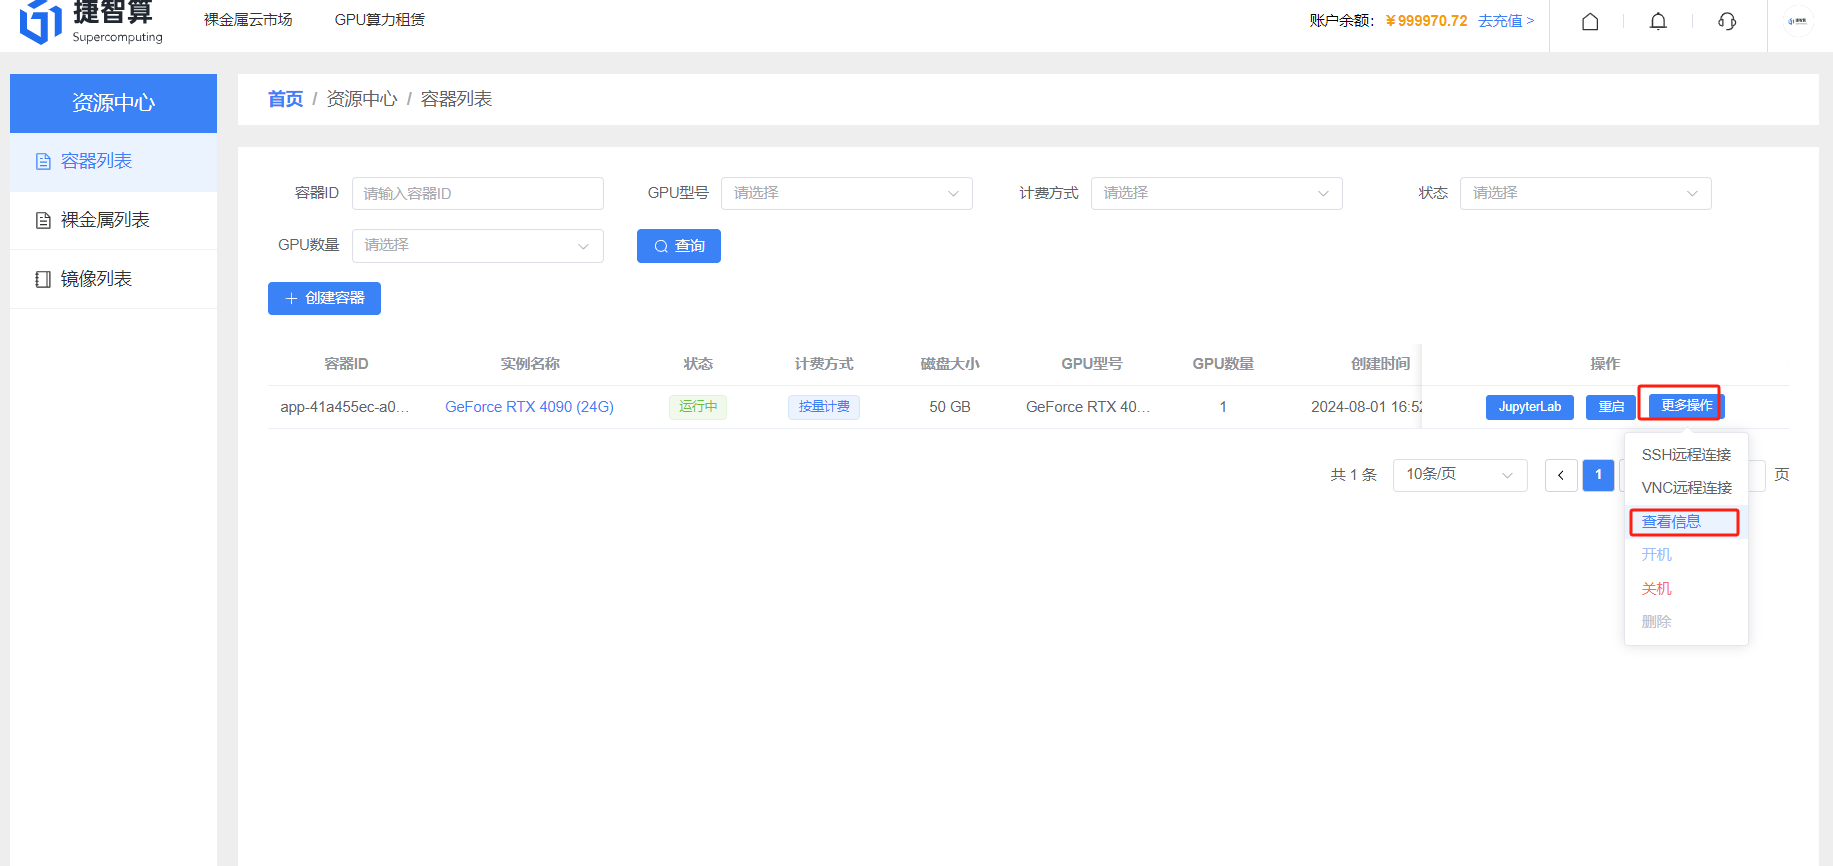Select page 1 in pagination
1833x866 pixels.
(x=1598, y=475)
